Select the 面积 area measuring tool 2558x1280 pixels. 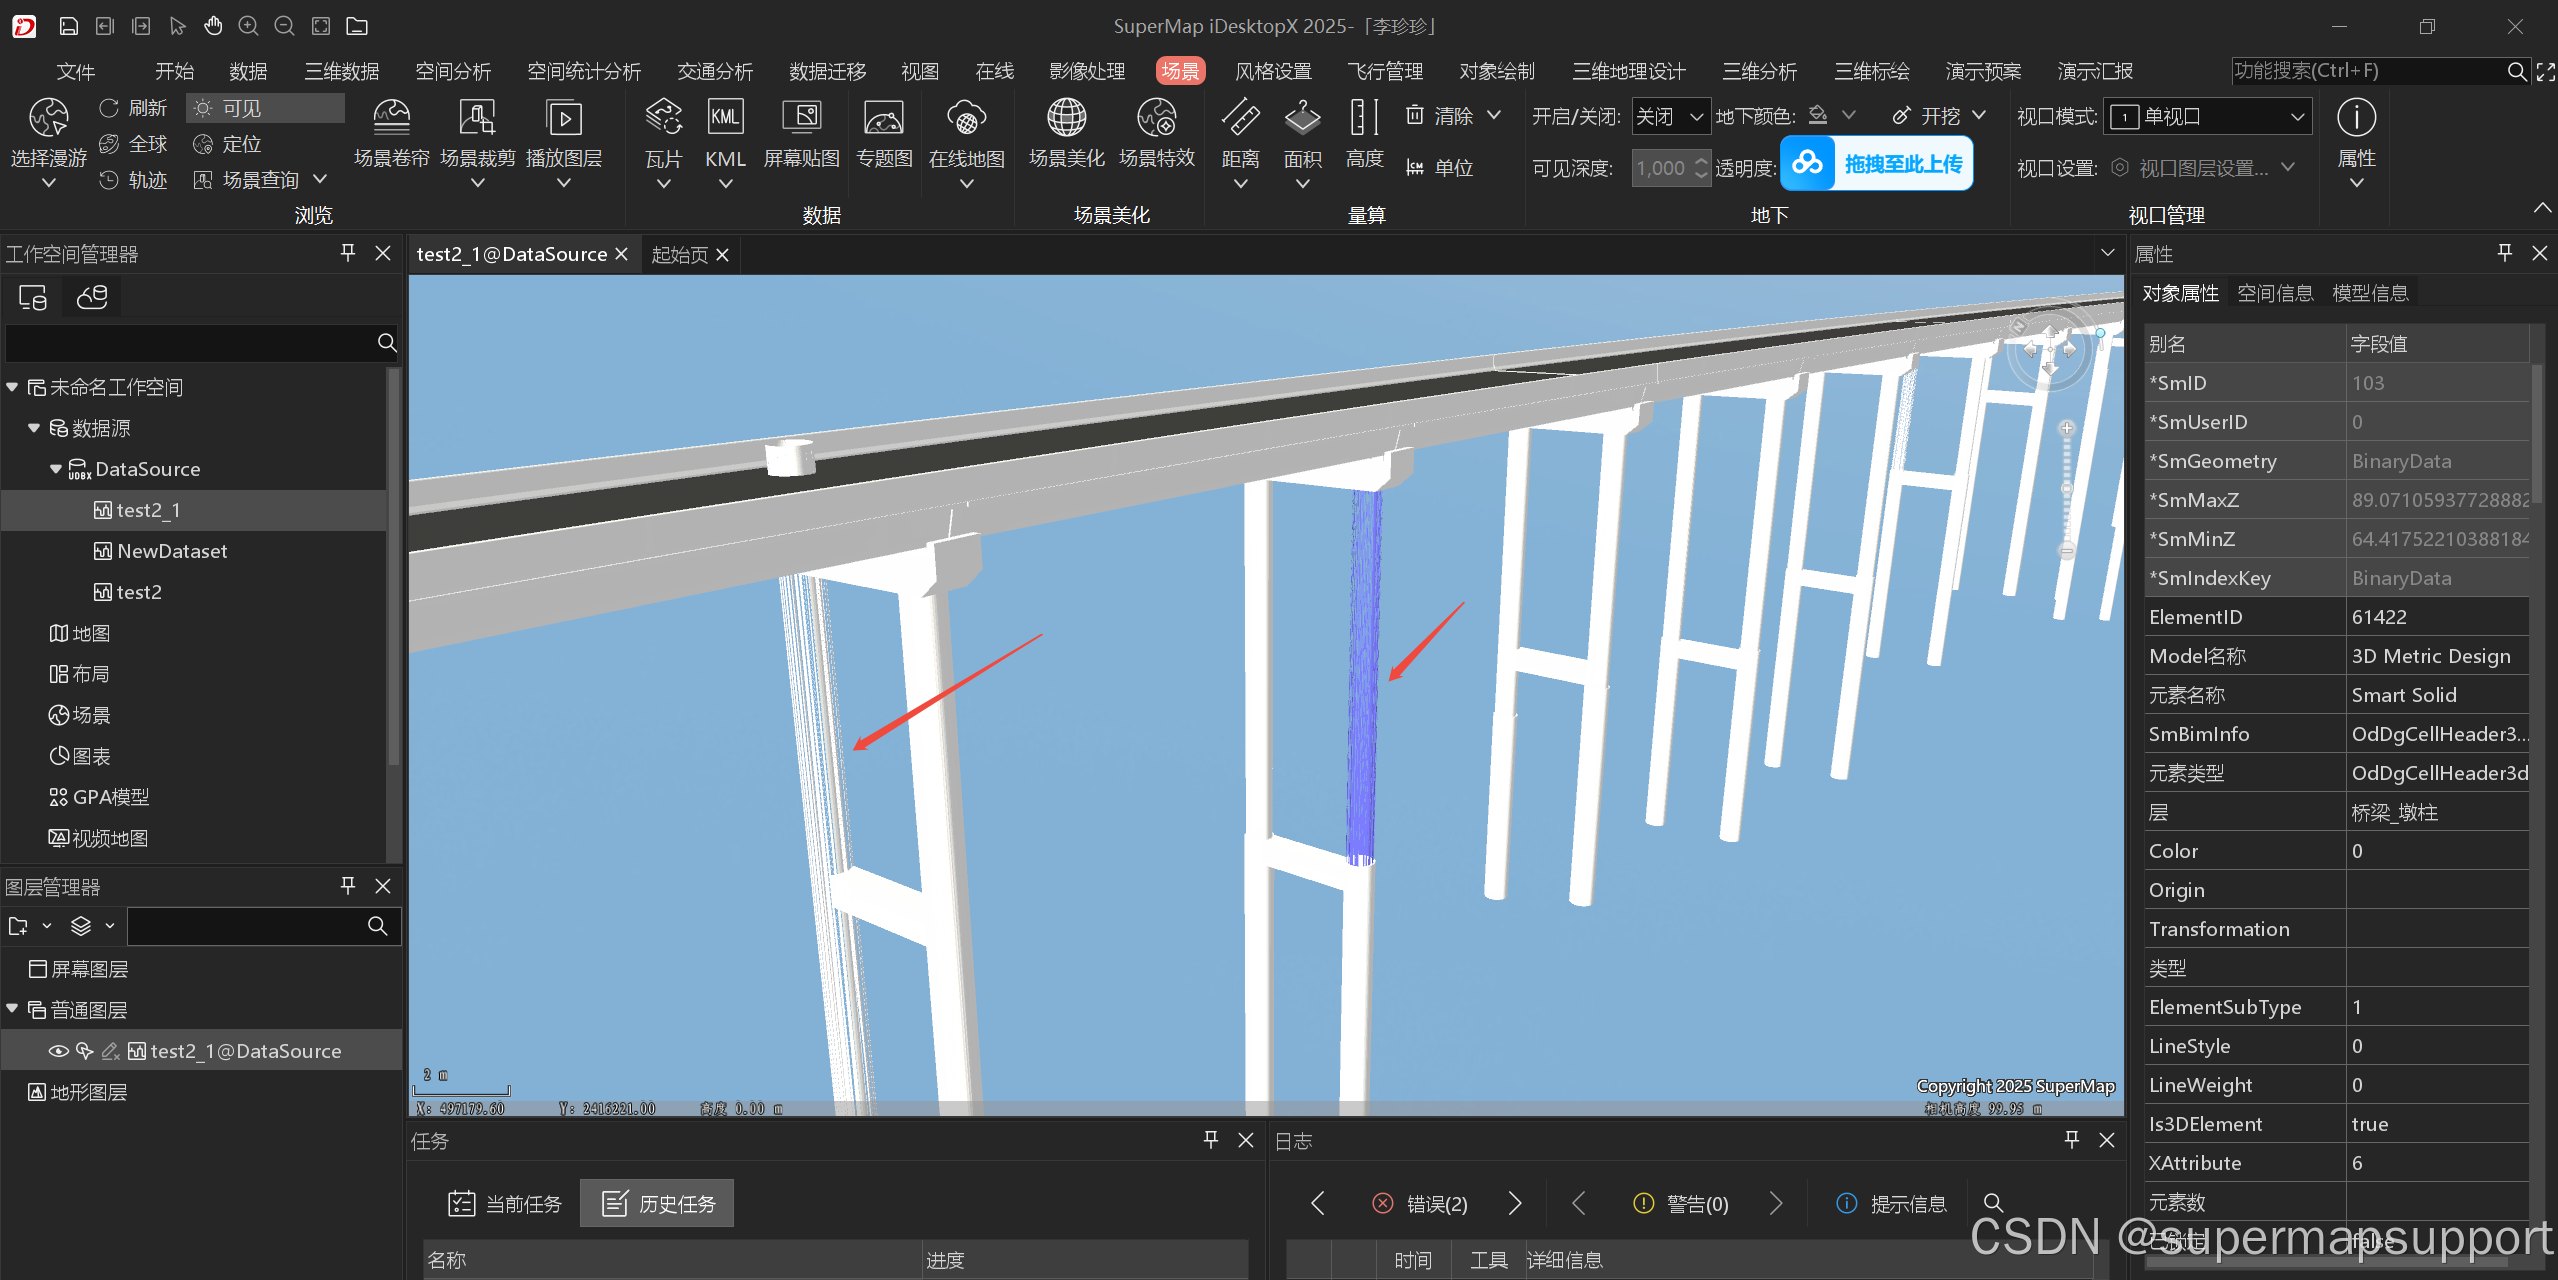[x=1302, y=142]
